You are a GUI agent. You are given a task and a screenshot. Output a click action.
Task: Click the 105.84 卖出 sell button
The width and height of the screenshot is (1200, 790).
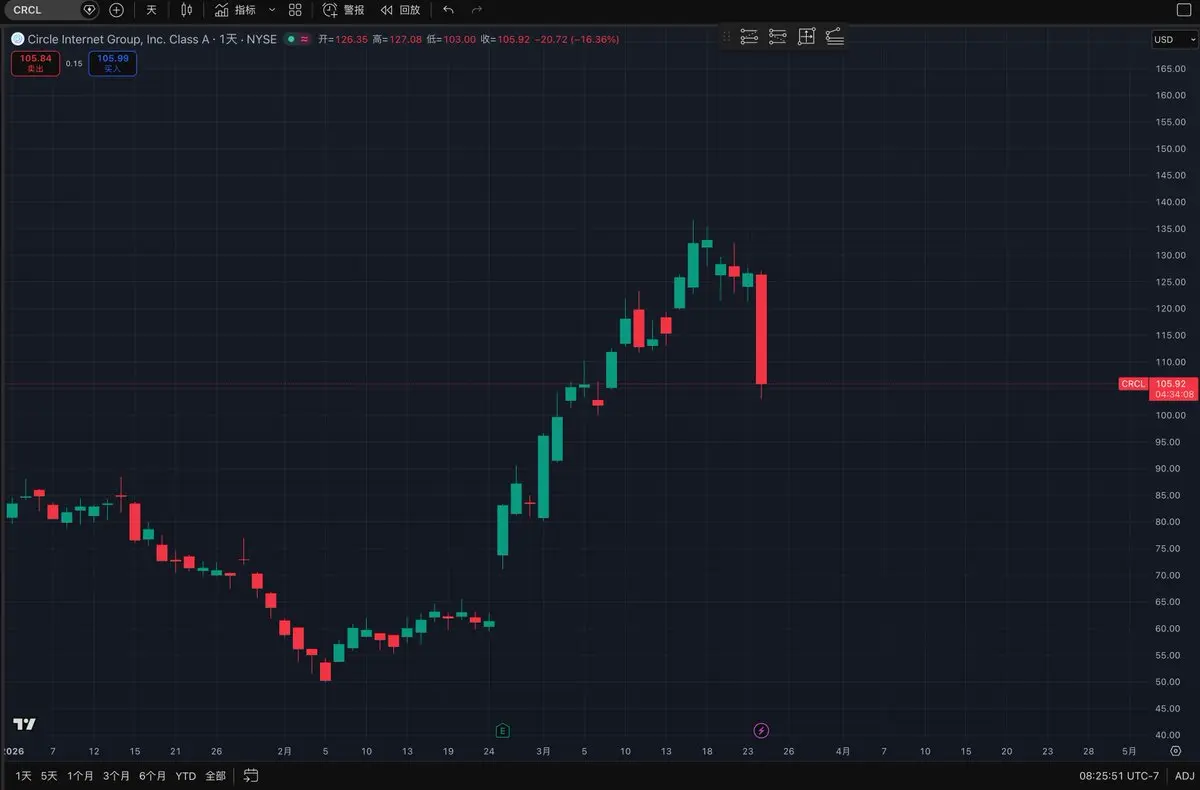35,64
